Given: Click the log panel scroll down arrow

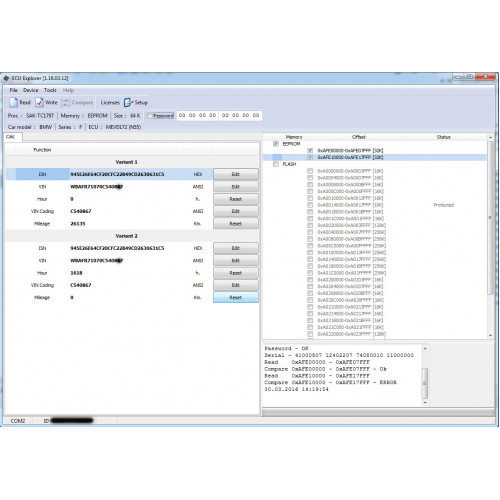Looking at the screenshot, I should coord(425,403).
